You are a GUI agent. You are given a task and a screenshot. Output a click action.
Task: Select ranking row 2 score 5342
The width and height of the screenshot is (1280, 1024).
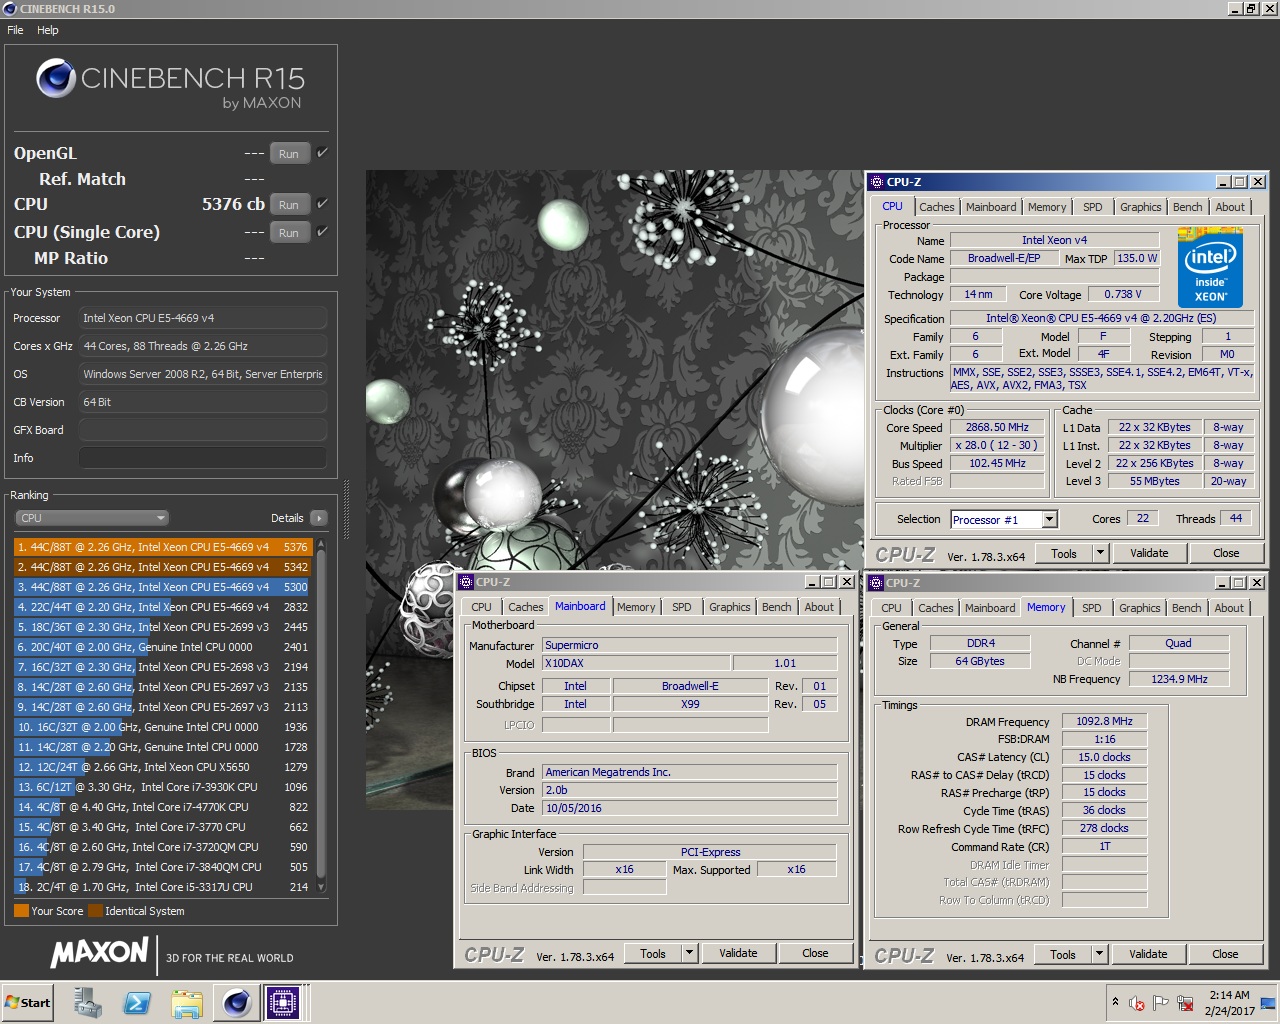point(163,567)
